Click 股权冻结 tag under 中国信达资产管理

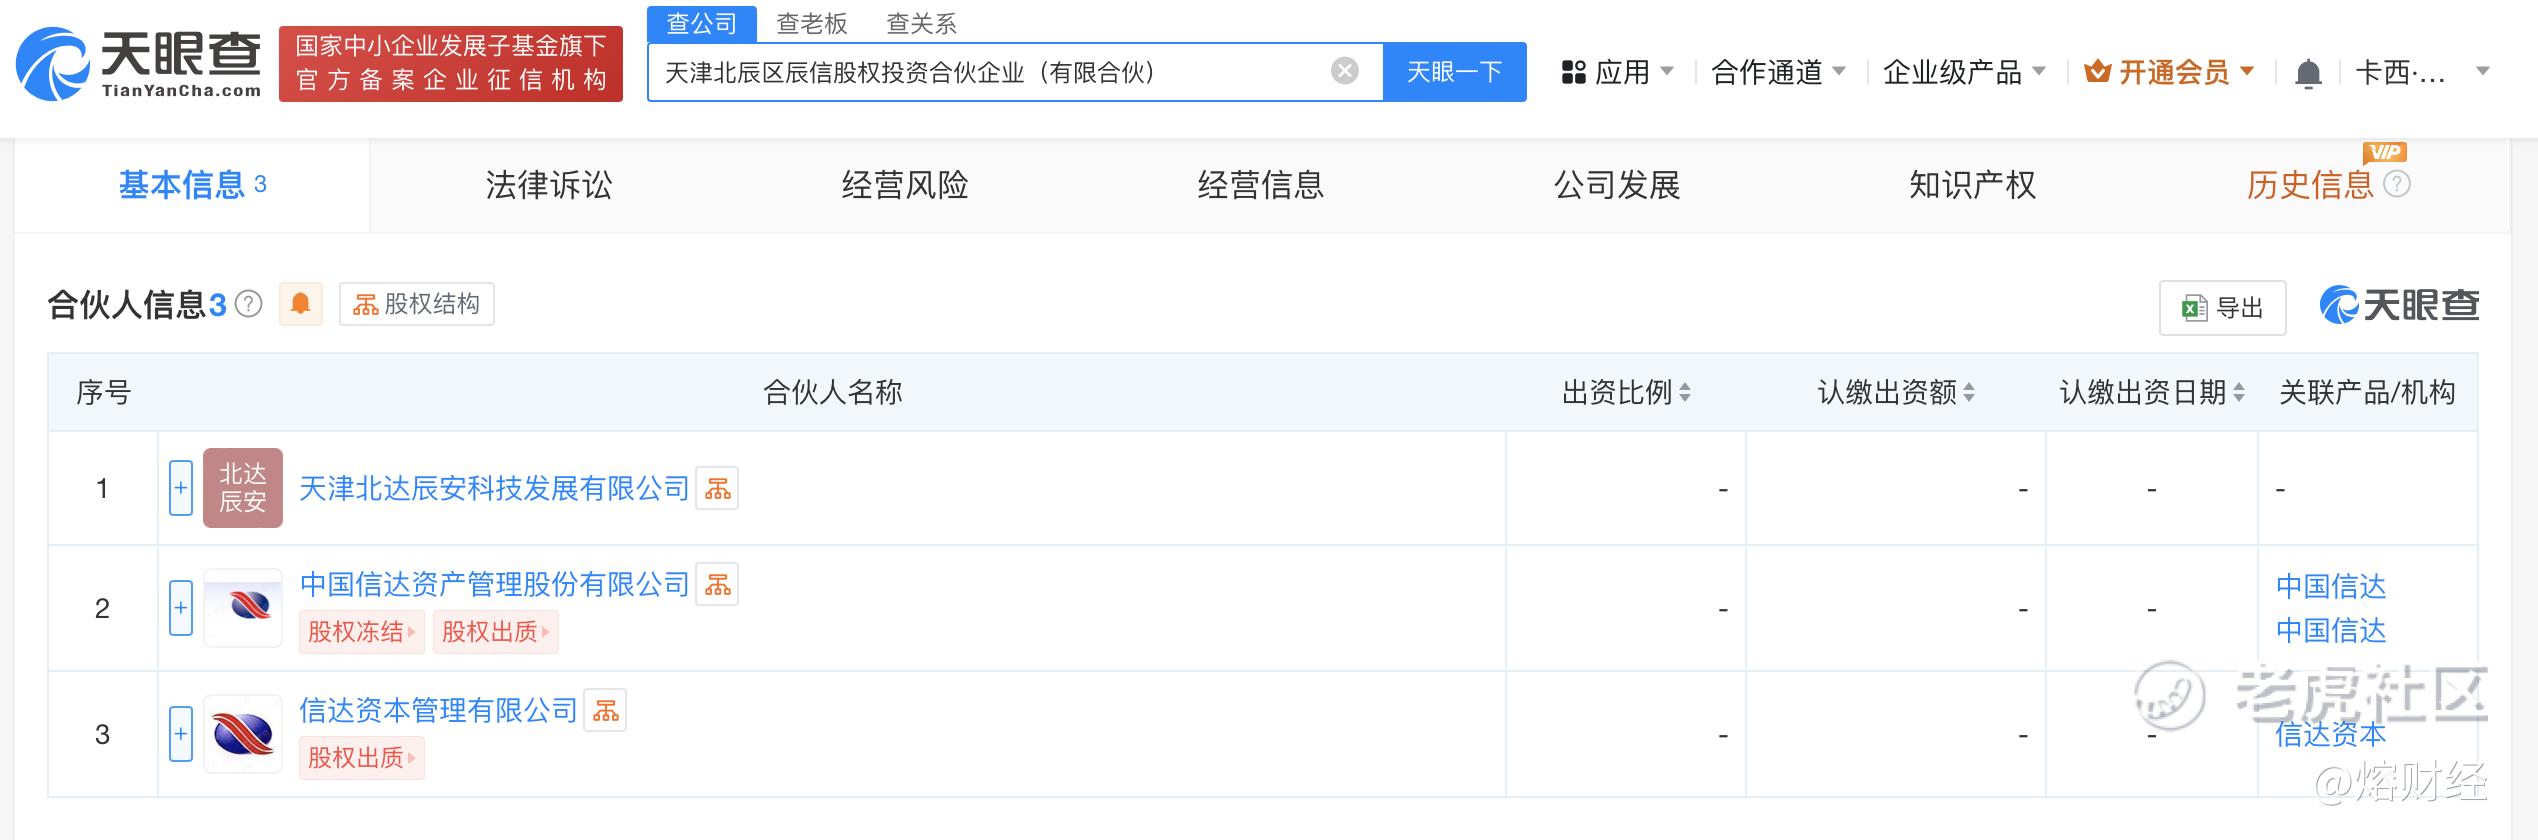pyautogui.click(x=361, y=632)
